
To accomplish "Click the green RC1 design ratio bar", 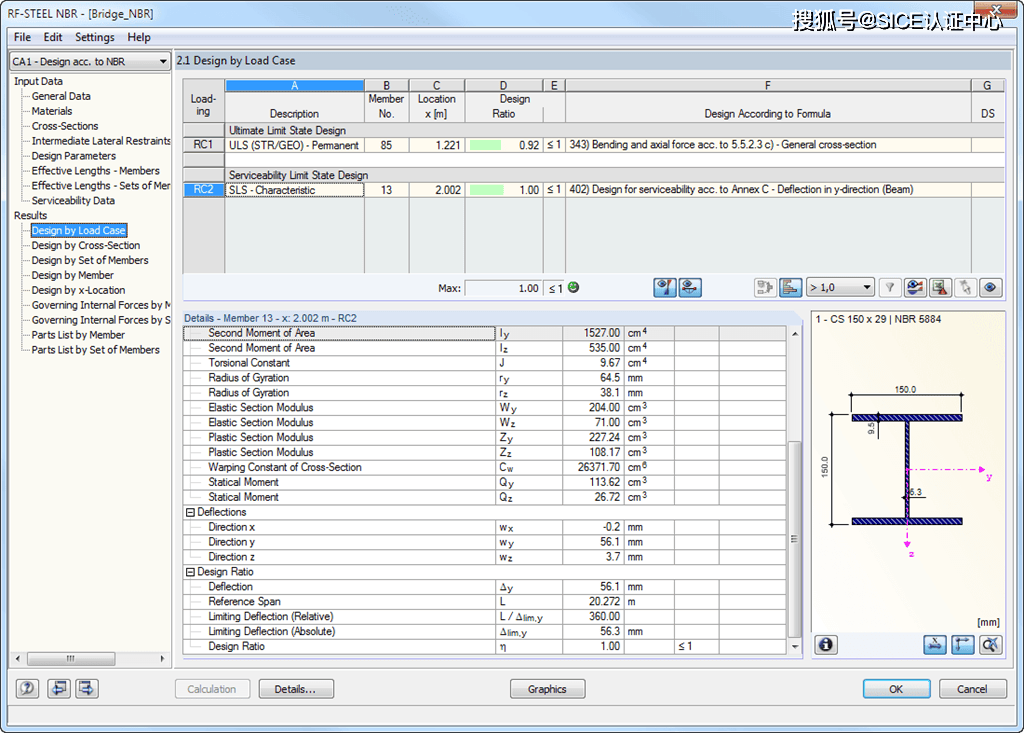I will pyautogui.click(x=485, y=145).
